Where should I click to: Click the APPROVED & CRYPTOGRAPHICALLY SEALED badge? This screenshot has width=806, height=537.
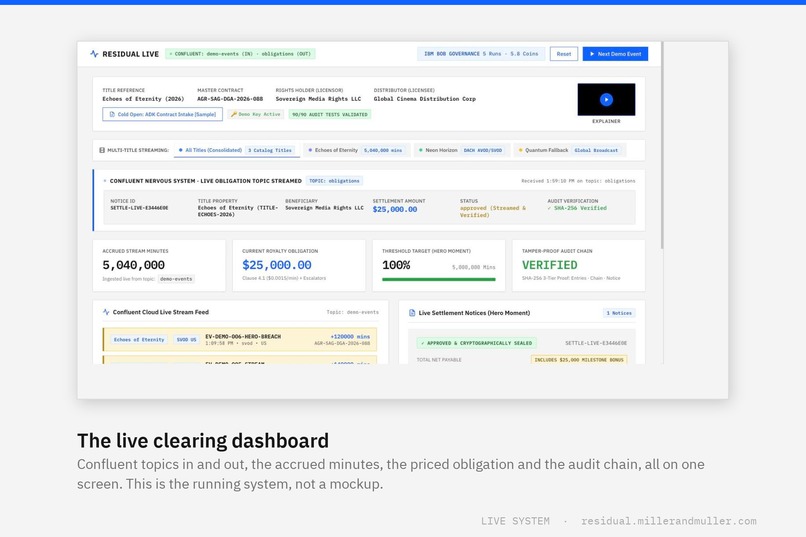477,343
